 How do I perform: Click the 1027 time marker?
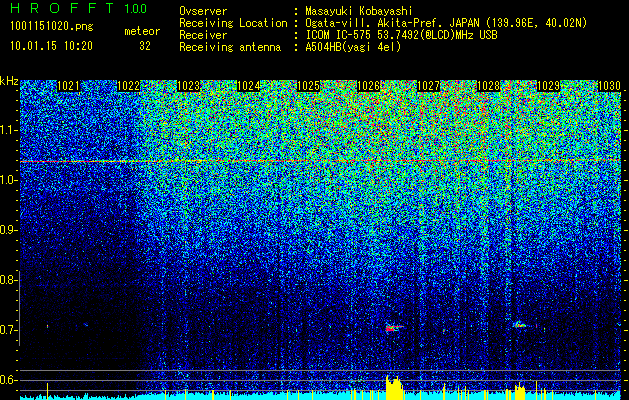[428, 86]
